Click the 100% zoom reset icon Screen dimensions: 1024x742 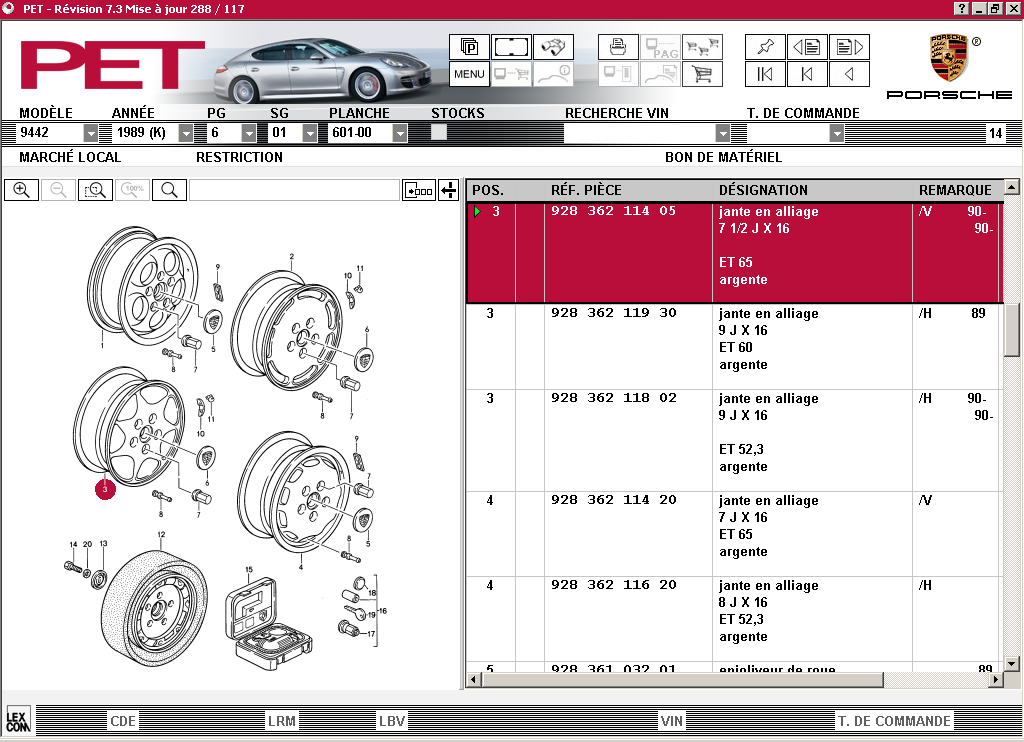(133, 190)
